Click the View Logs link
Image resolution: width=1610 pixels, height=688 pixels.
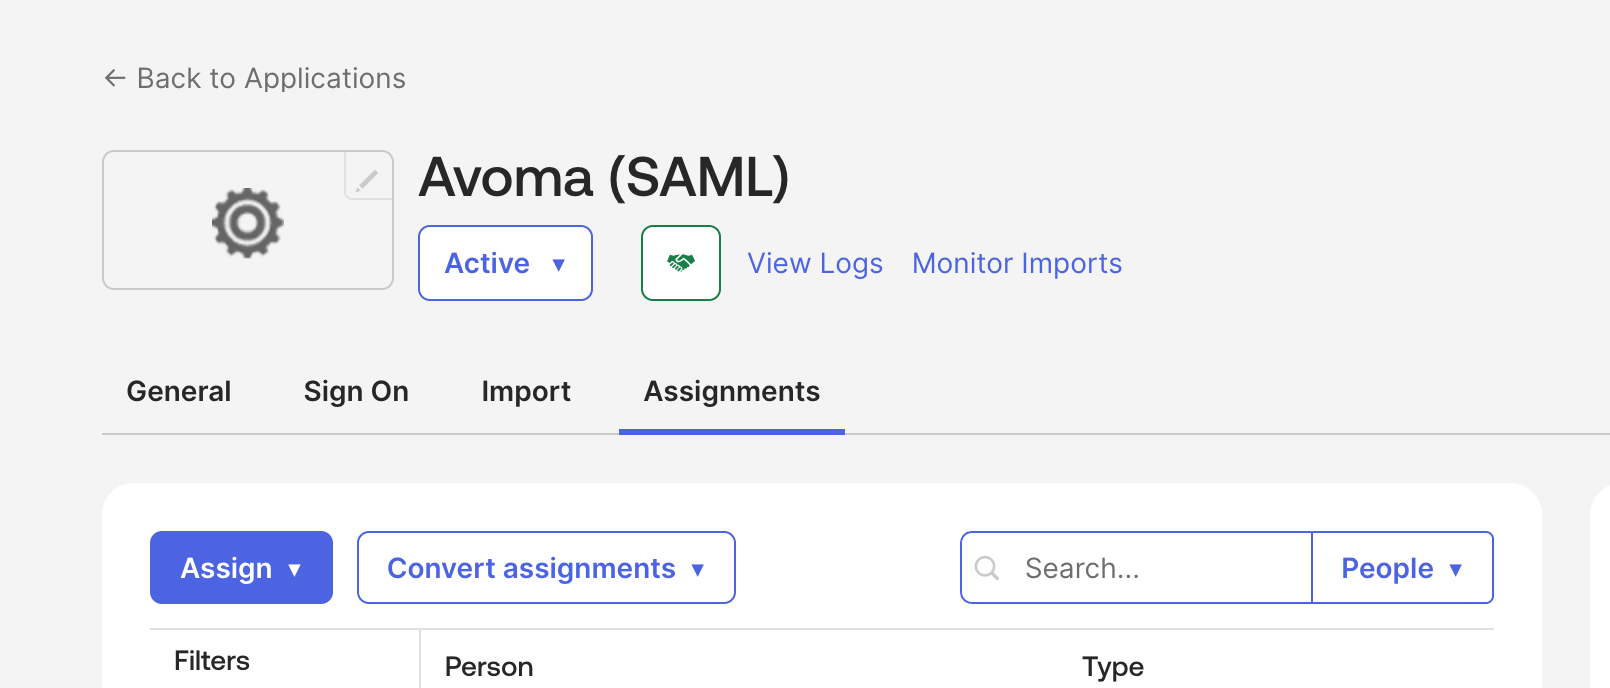tap(814, 263)
